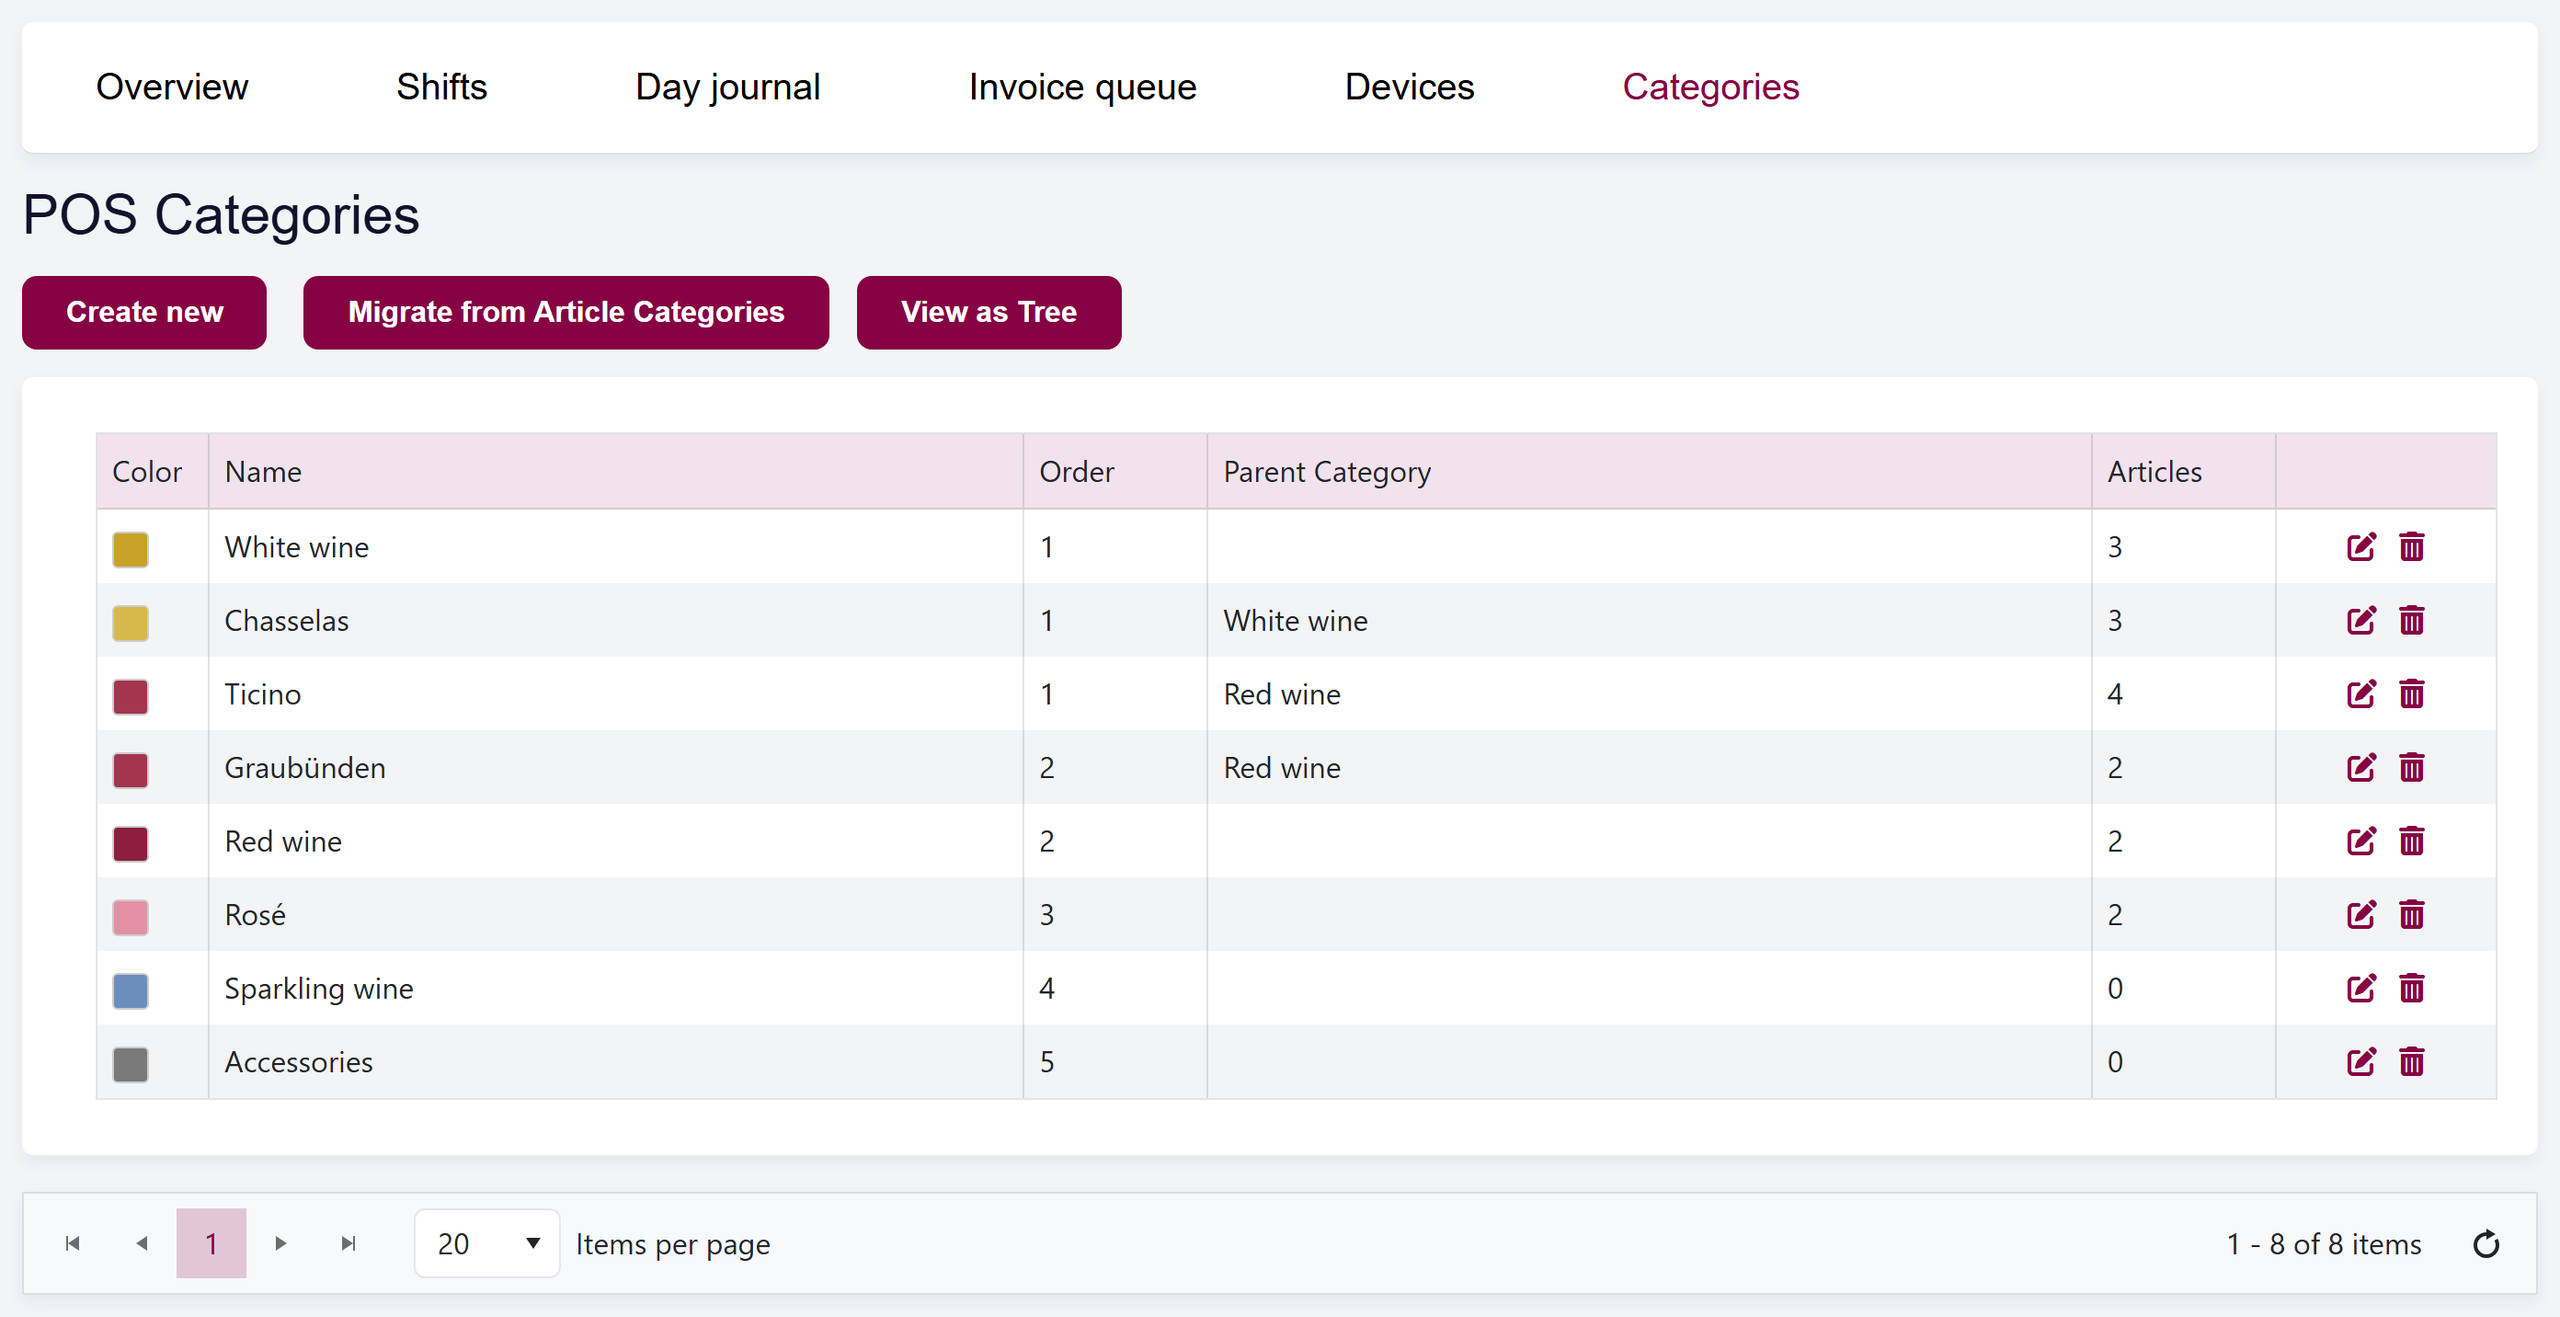Delete the Ticino category
2560x1317 pixels.
coord(2412,694)
